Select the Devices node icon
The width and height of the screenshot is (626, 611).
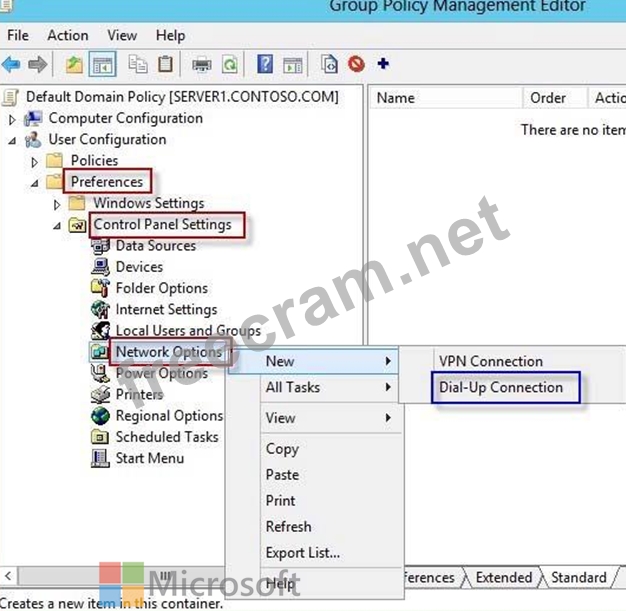100,267
